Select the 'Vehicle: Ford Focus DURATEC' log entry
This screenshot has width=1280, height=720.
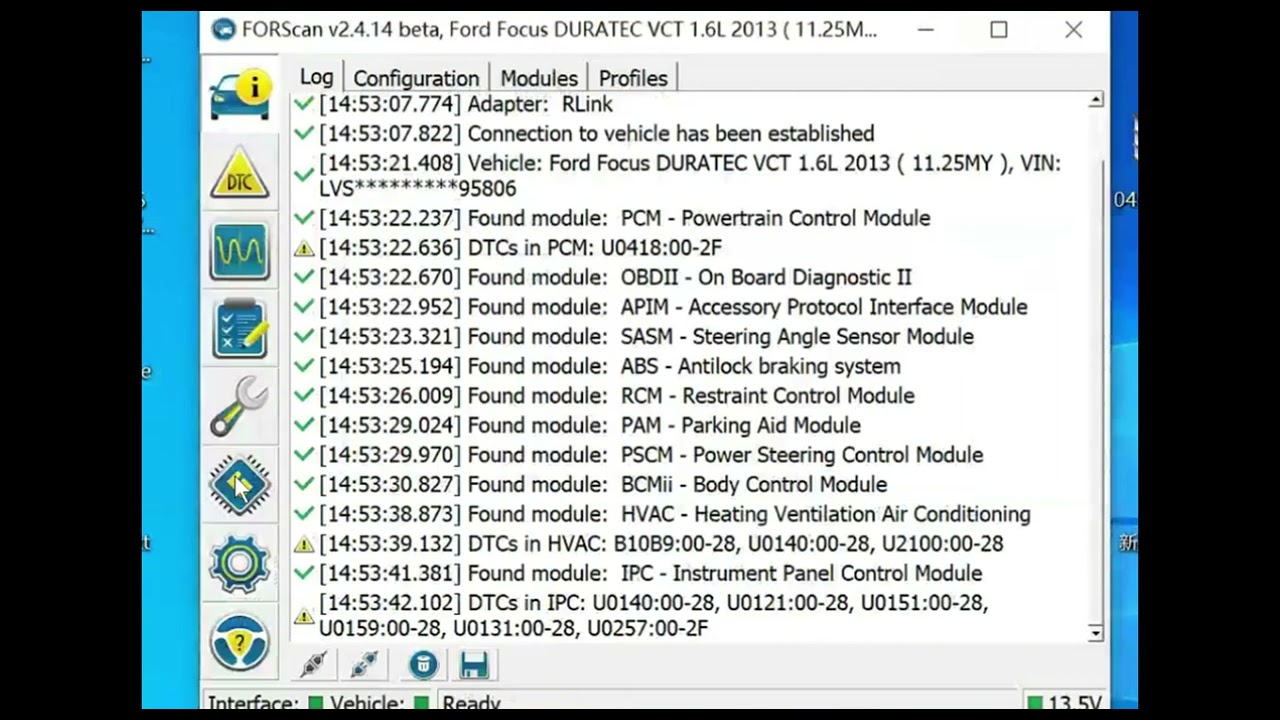(x=690, y=176)
